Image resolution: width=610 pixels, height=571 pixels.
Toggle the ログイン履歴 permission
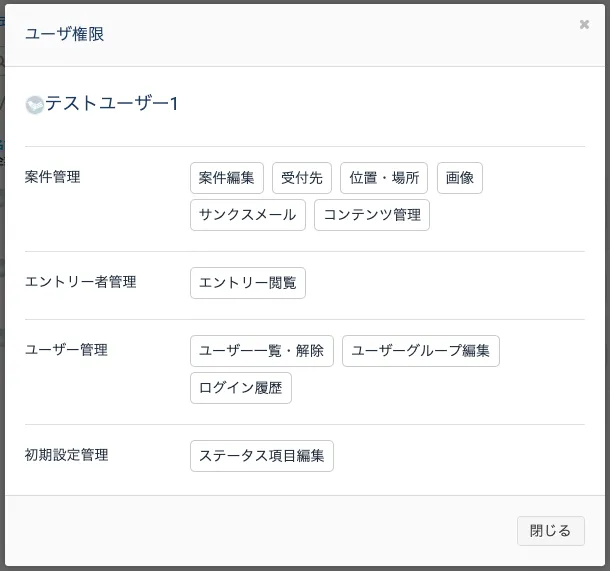[x=241, y=388]
